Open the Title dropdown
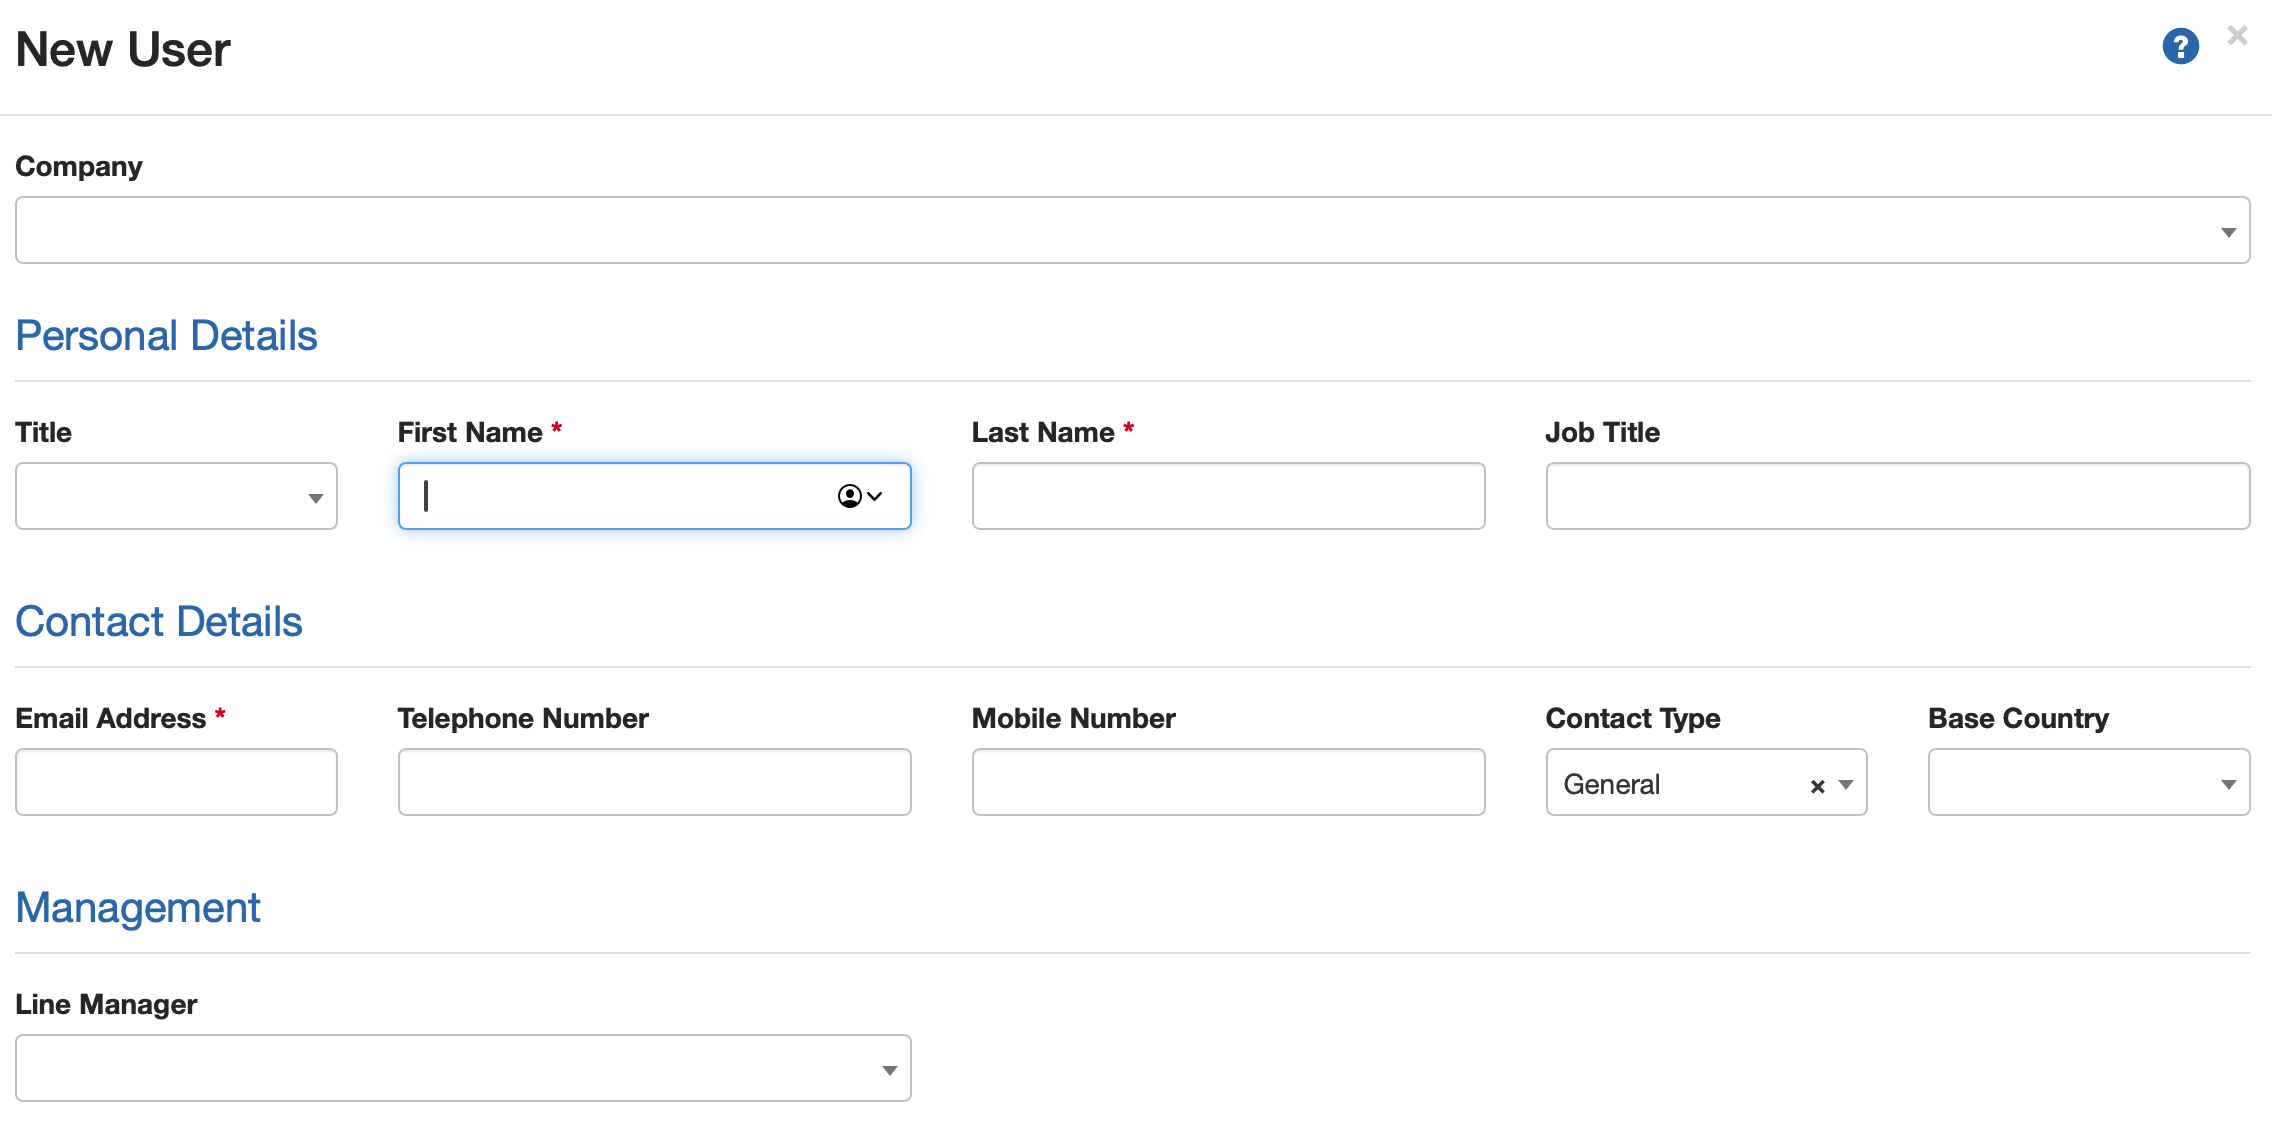The width and height of the screenshot is (2272, 1142). 315,497
